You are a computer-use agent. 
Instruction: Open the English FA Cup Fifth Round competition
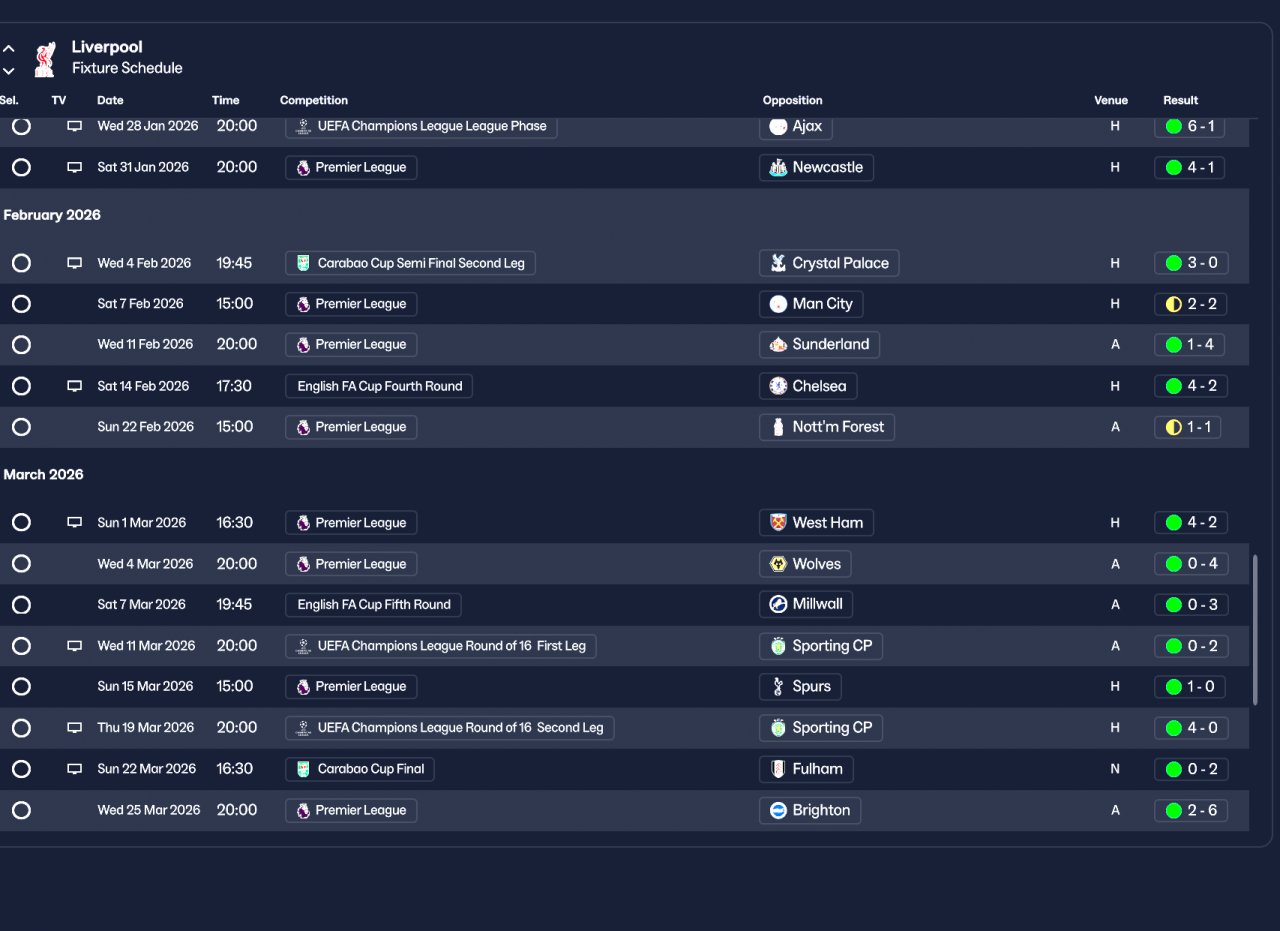pyautogui.click(x=373, y=604)
